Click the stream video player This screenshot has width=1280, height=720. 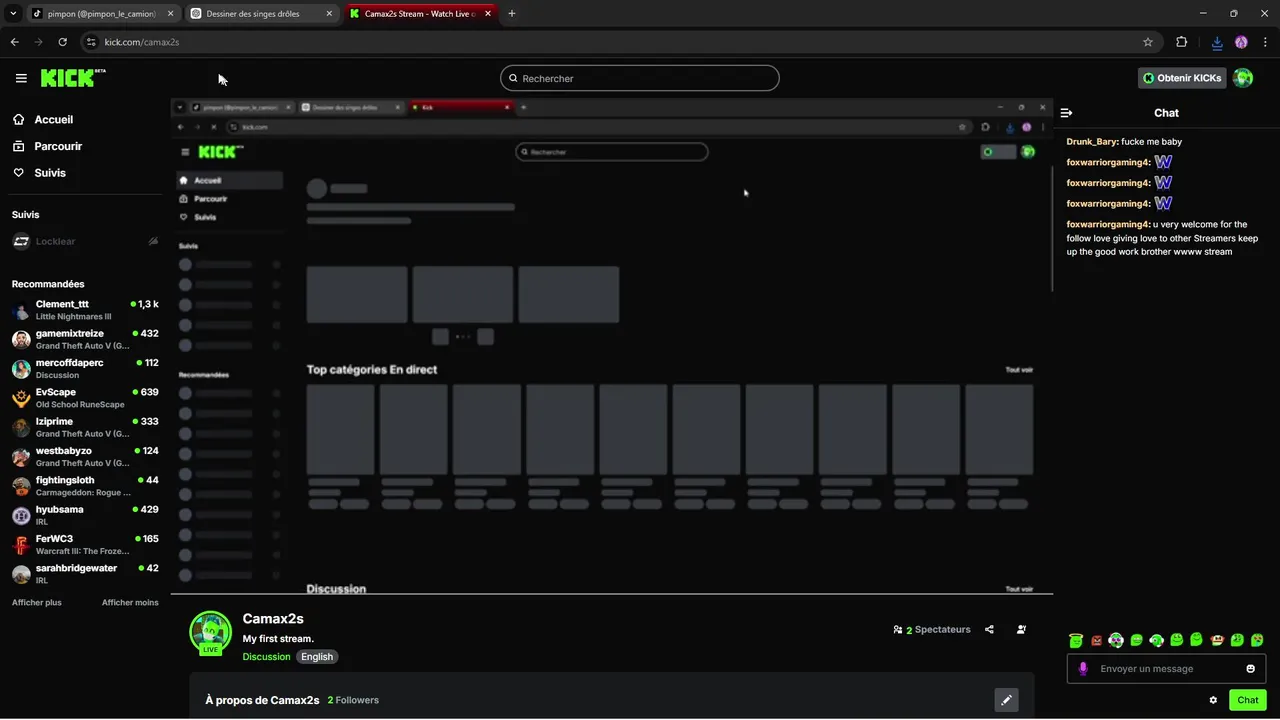click(612, 346)
